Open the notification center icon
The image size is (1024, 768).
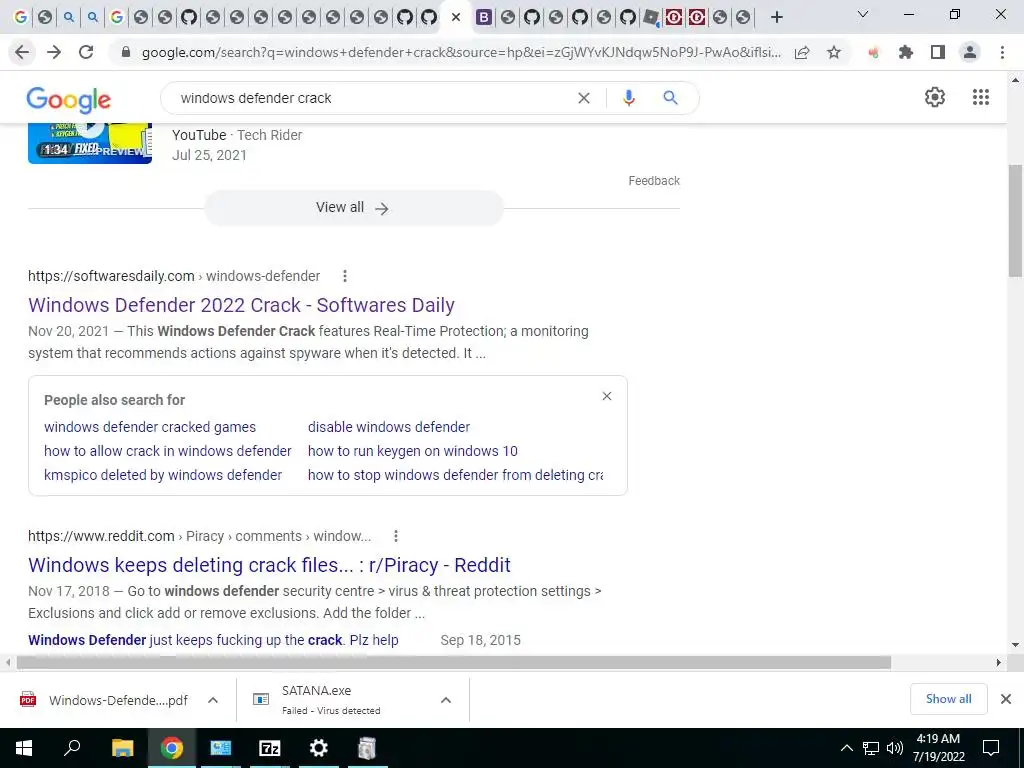[x=991, y=748]
